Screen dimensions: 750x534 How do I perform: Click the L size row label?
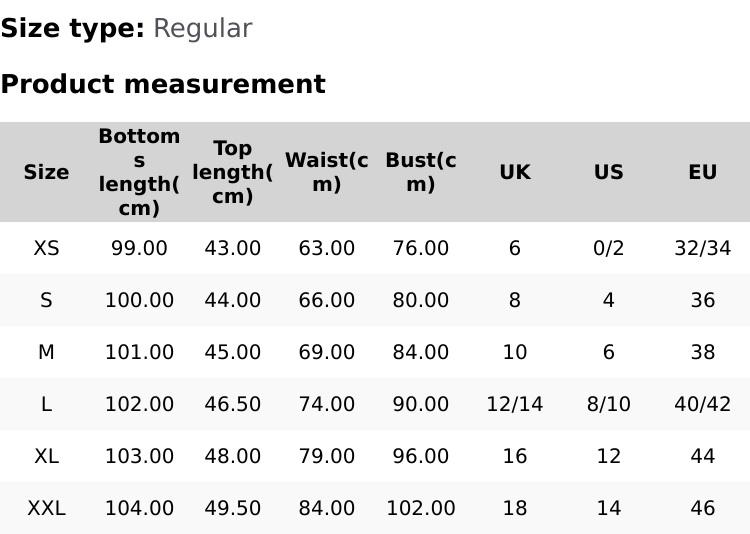[46, 404]
